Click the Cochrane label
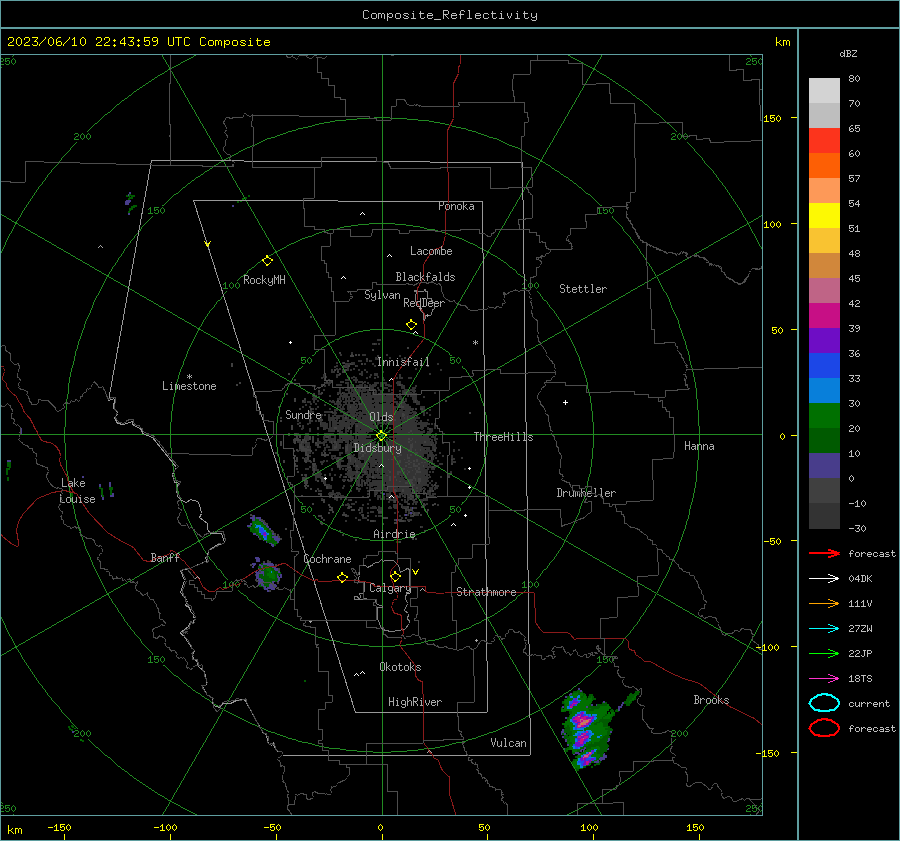This screenshot has height=841, width=900. click(x=327, y=559)
